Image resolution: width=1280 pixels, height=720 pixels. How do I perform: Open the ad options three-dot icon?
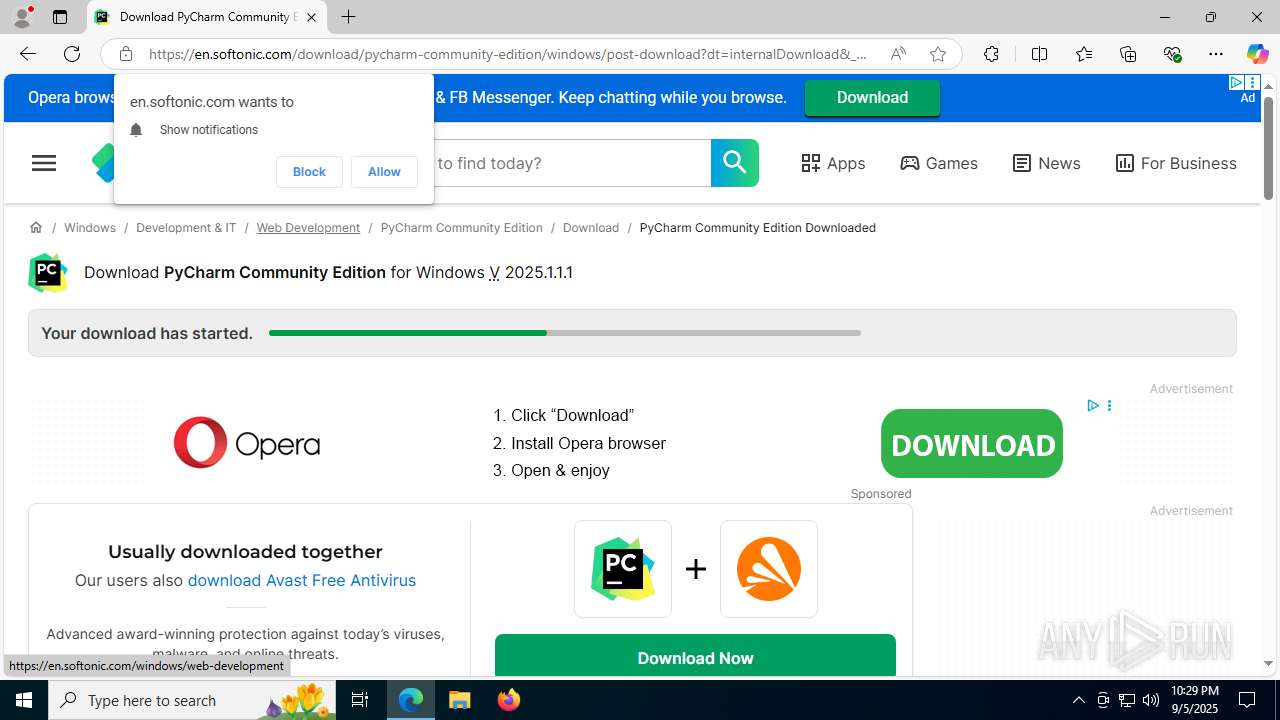pyautogui.click(x=1109, y=405)
